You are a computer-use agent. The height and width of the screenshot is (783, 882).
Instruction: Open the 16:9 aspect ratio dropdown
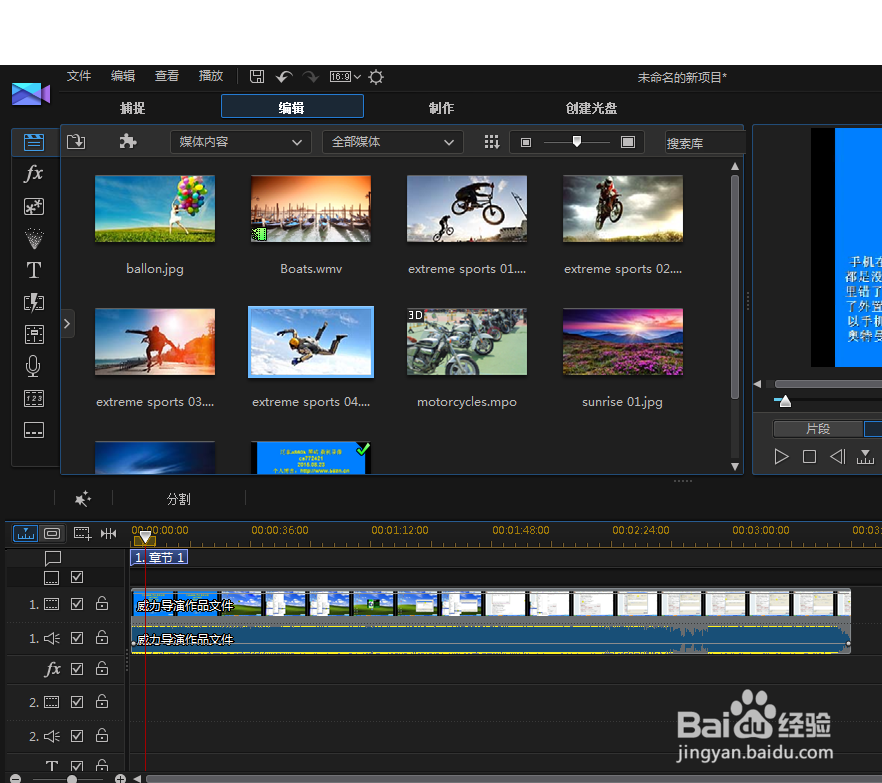345,77
